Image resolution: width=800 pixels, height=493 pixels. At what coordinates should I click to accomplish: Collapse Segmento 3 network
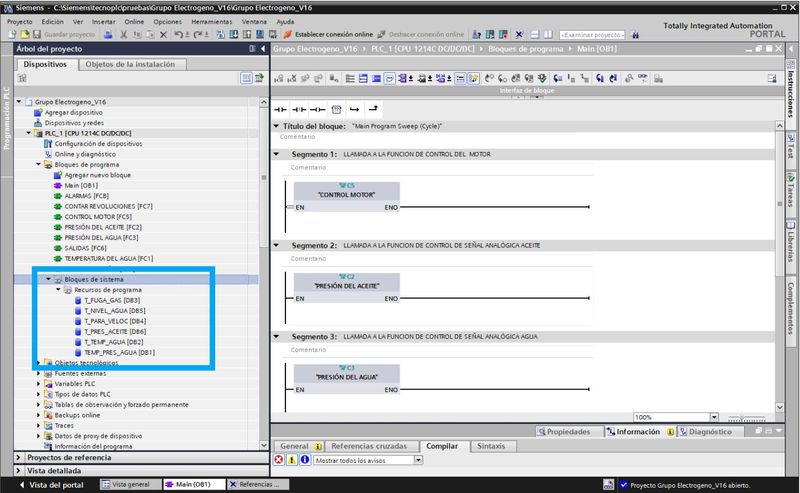click(x=277, y=336)
